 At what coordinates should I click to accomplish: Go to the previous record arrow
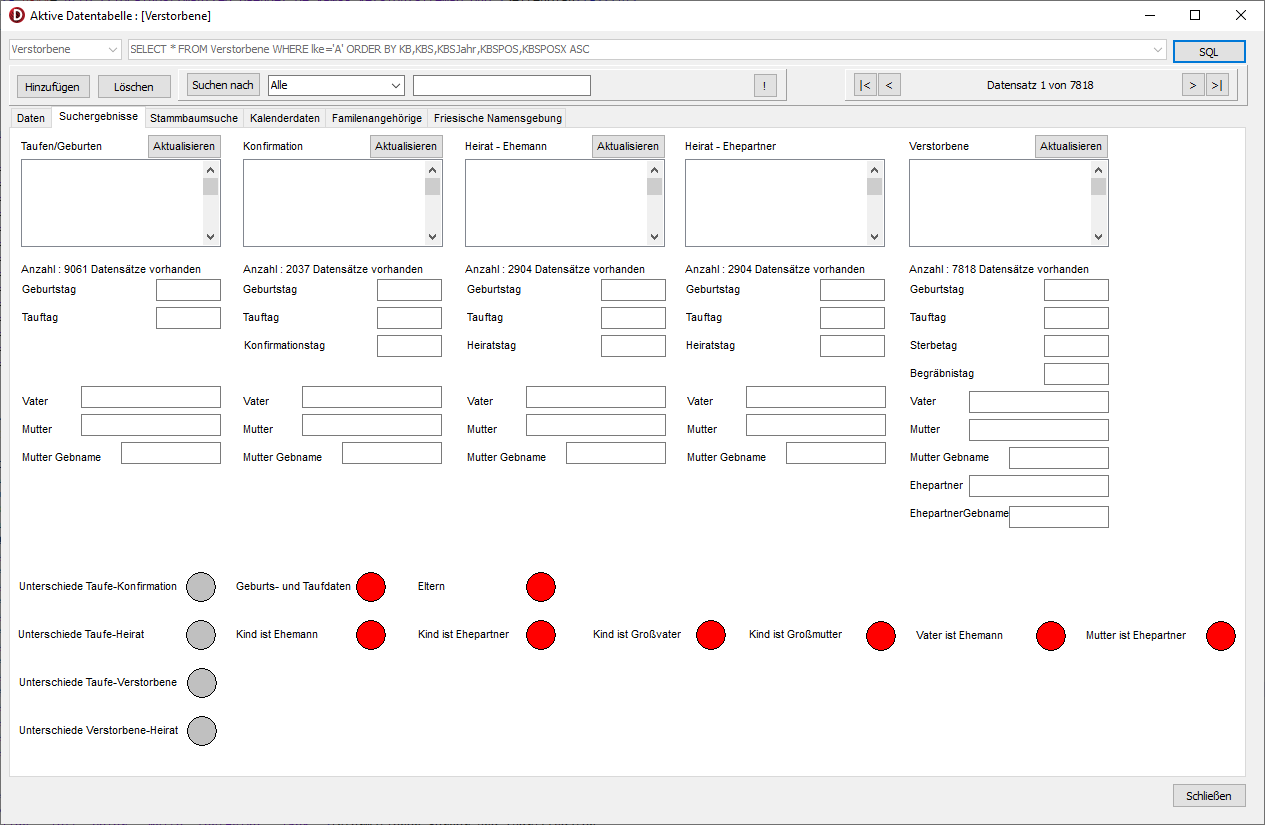pos(889,85)
